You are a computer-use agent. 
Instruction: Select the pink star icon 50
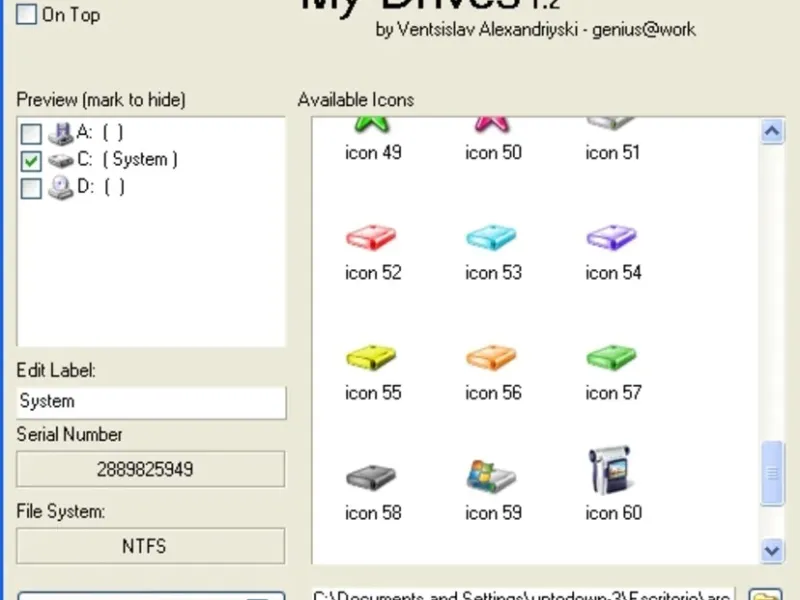[x=492, y=124]
